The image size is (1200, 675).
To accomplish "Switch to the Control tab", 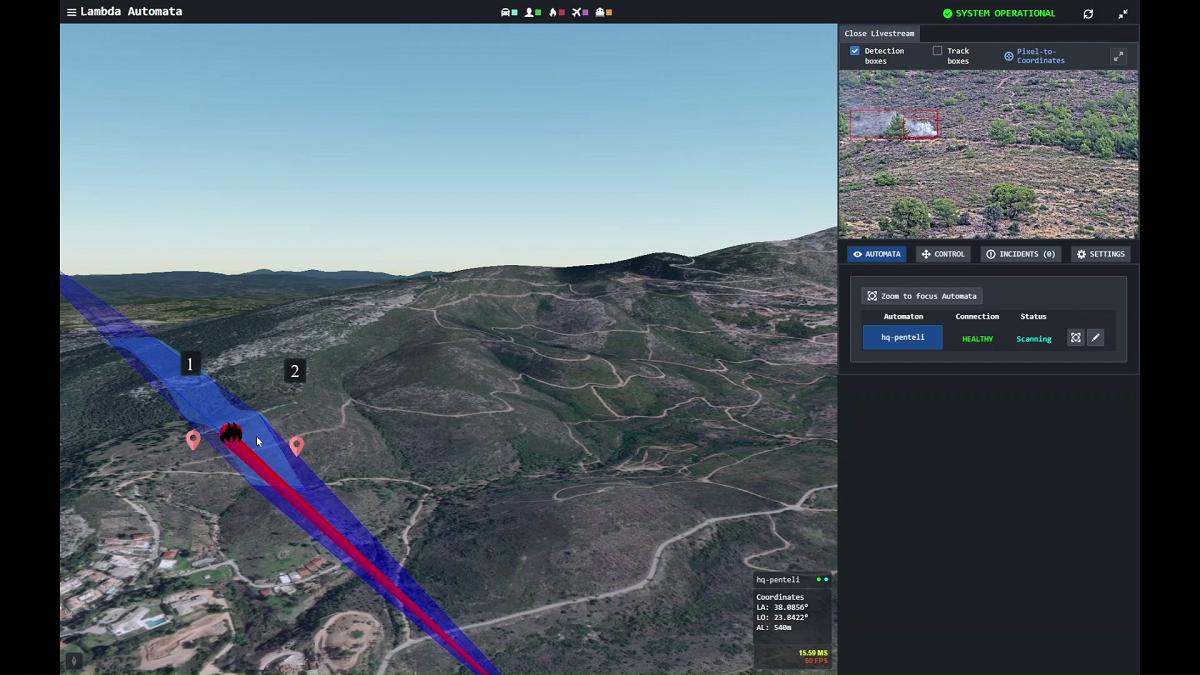I will (x=943, y=254).
